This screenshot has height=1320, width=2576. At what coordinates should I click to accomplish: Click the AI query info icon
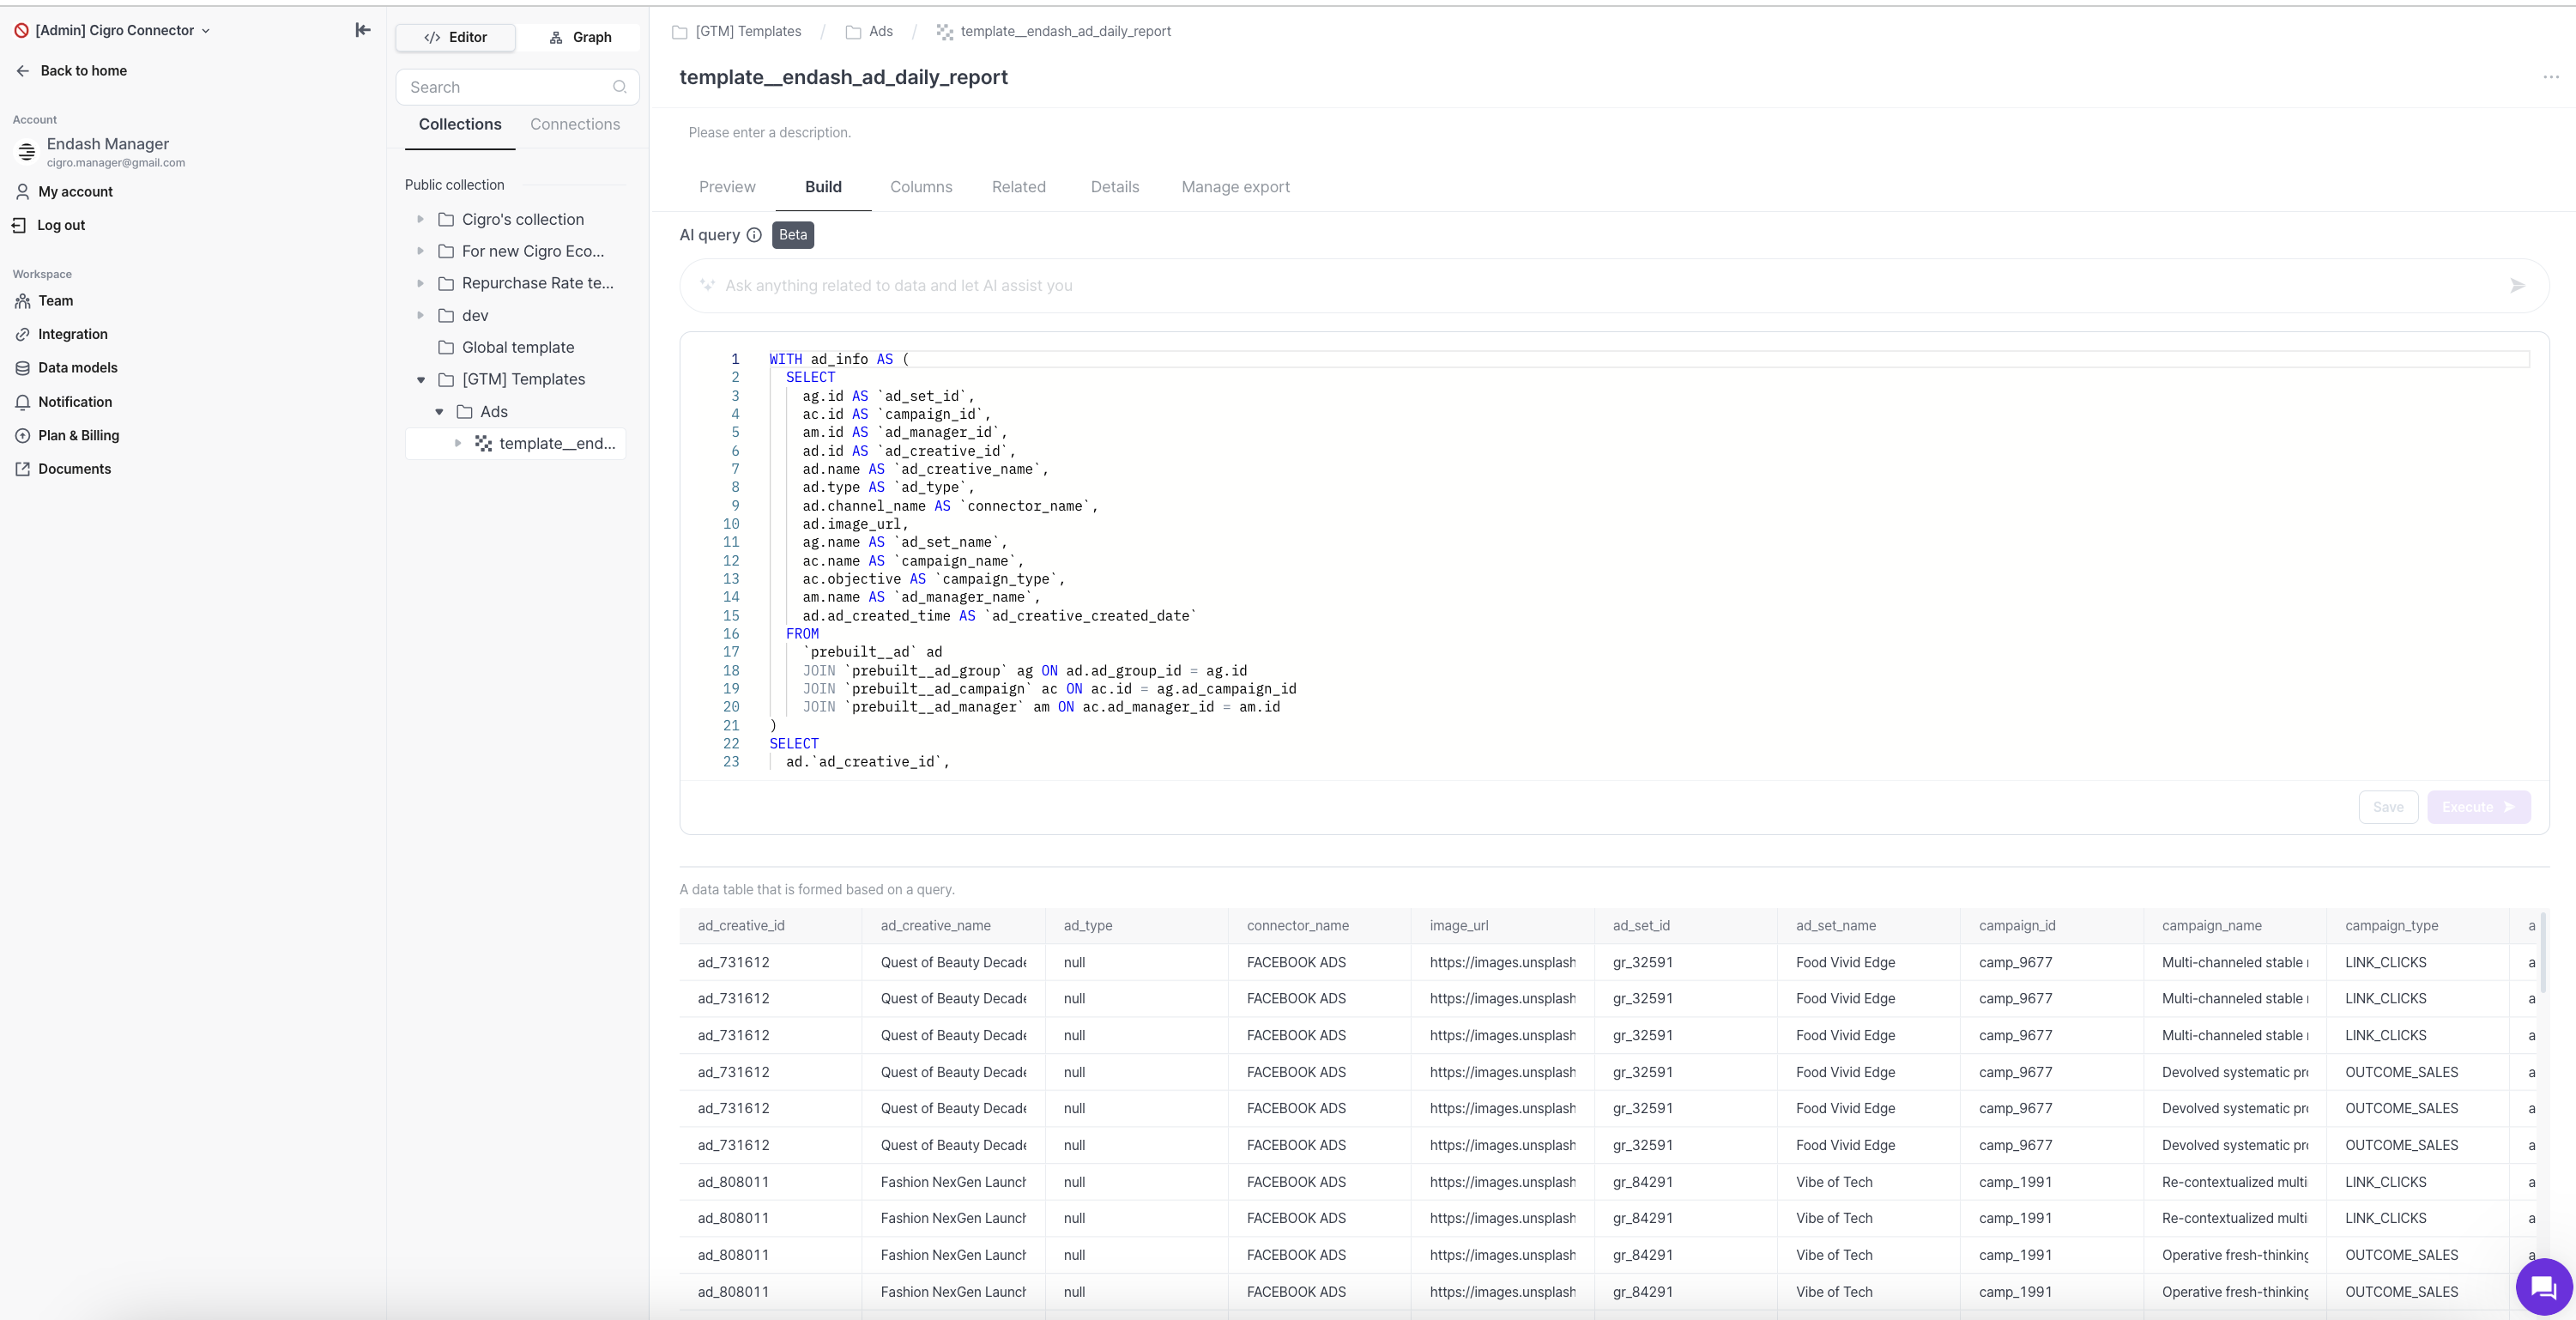pyautogui.click(x=754, y=235)
